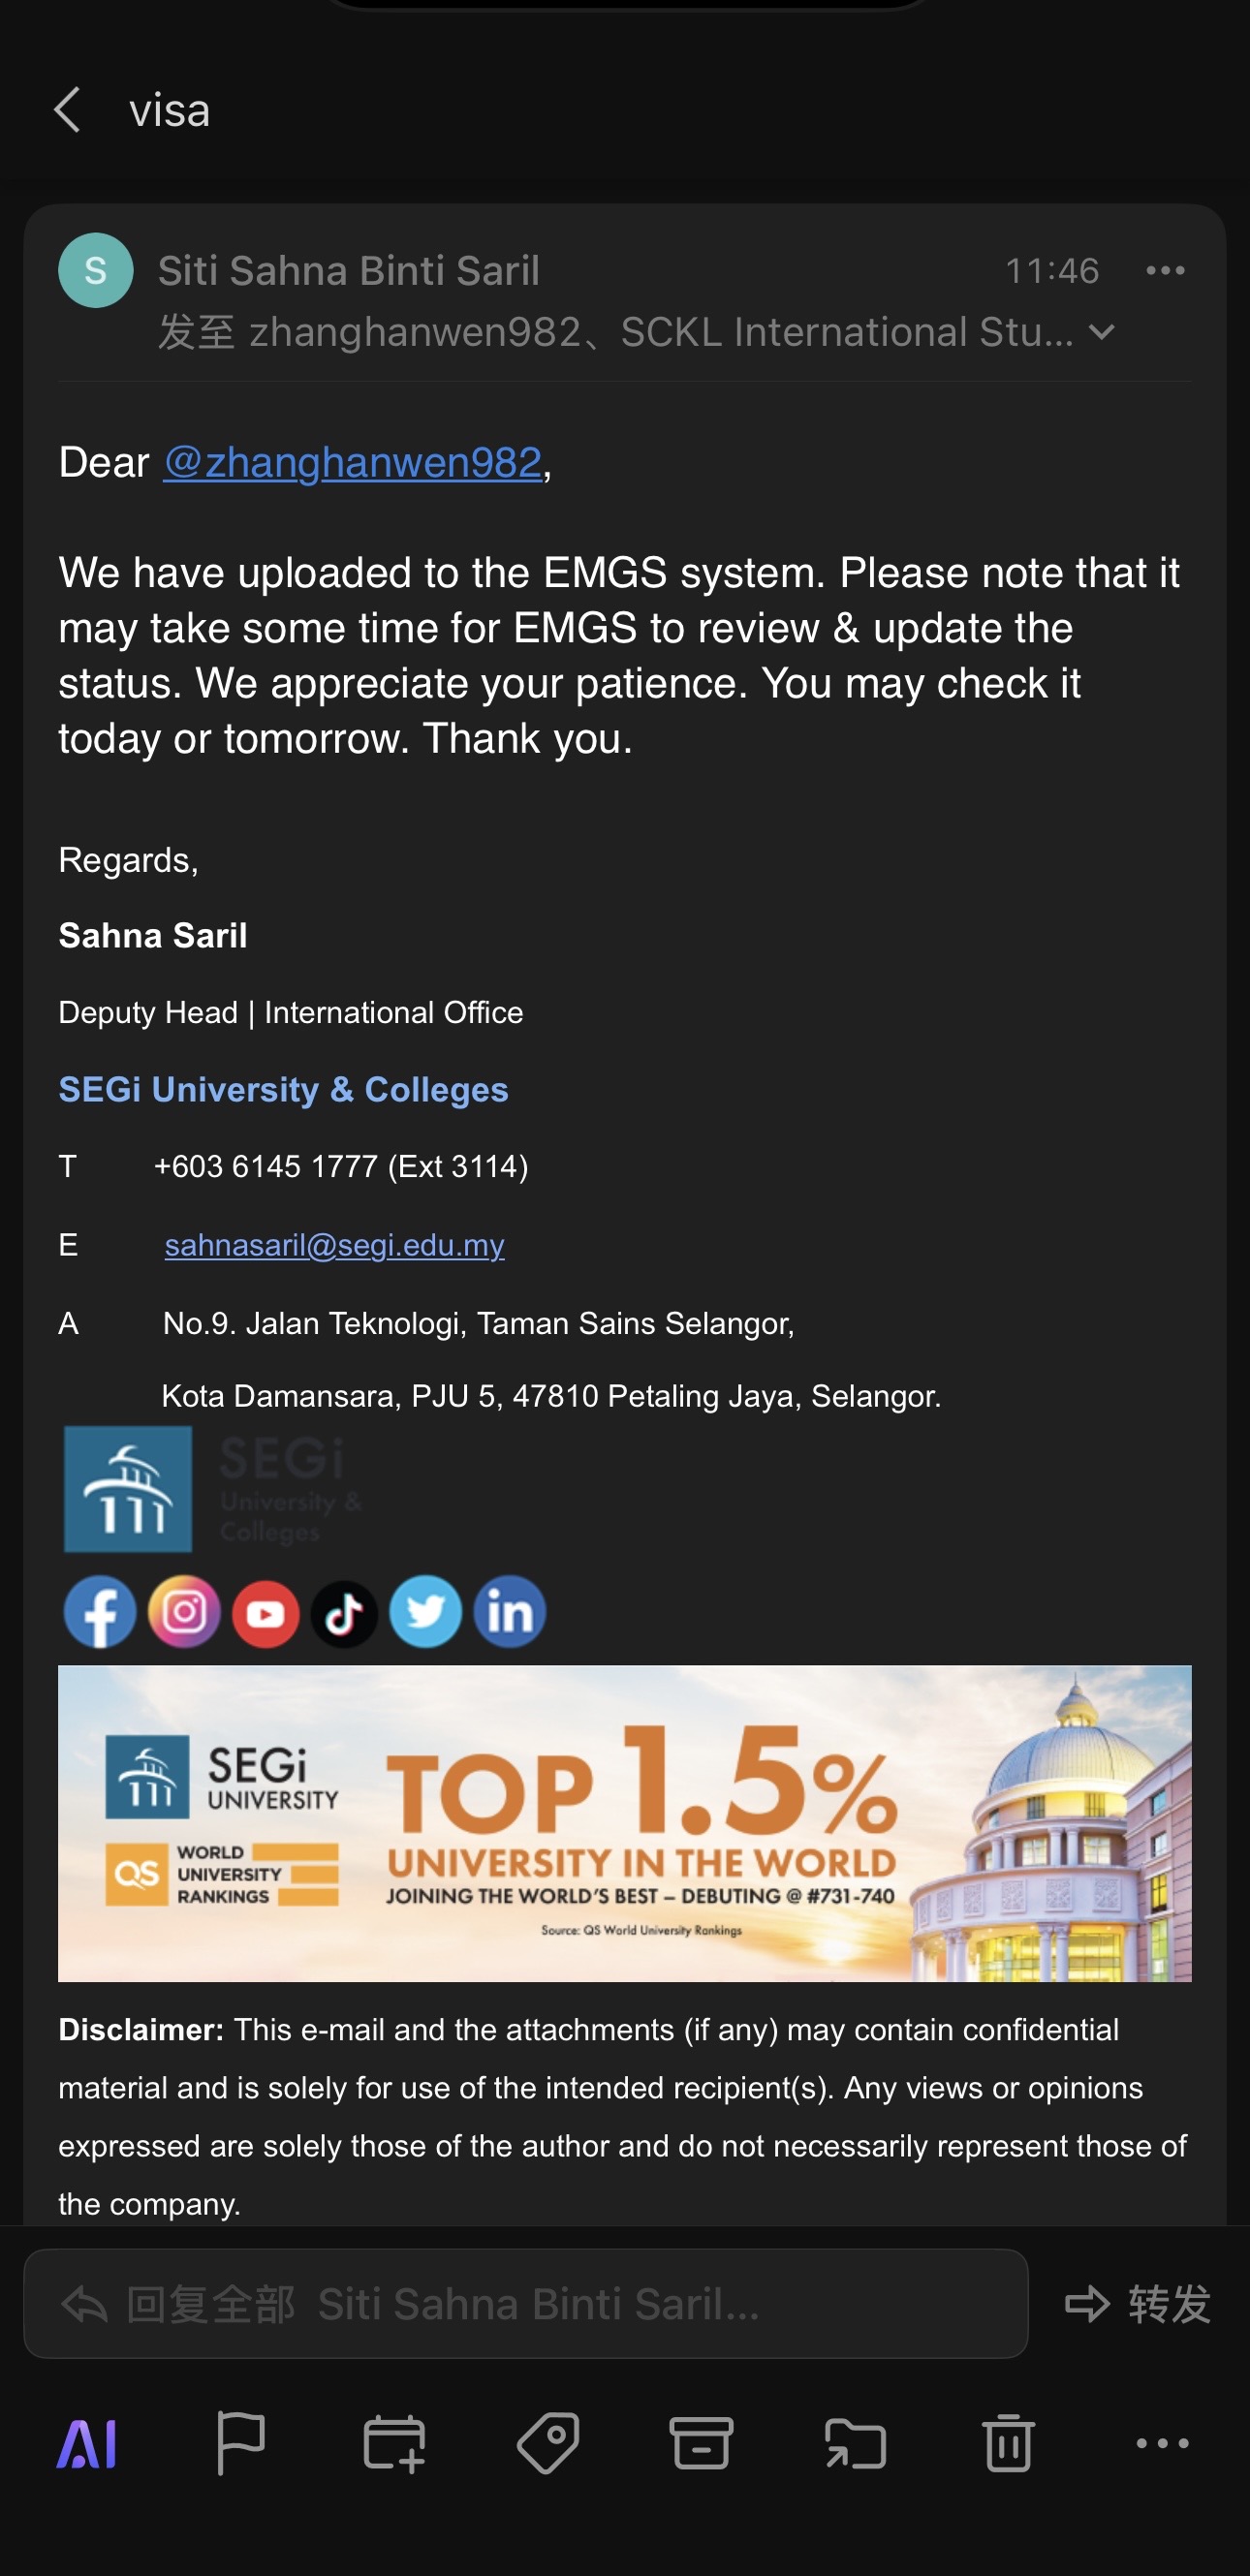Tap the back arrow to leave the email
Viewport: 1250px width, 2576px height.
click(68, 110)
